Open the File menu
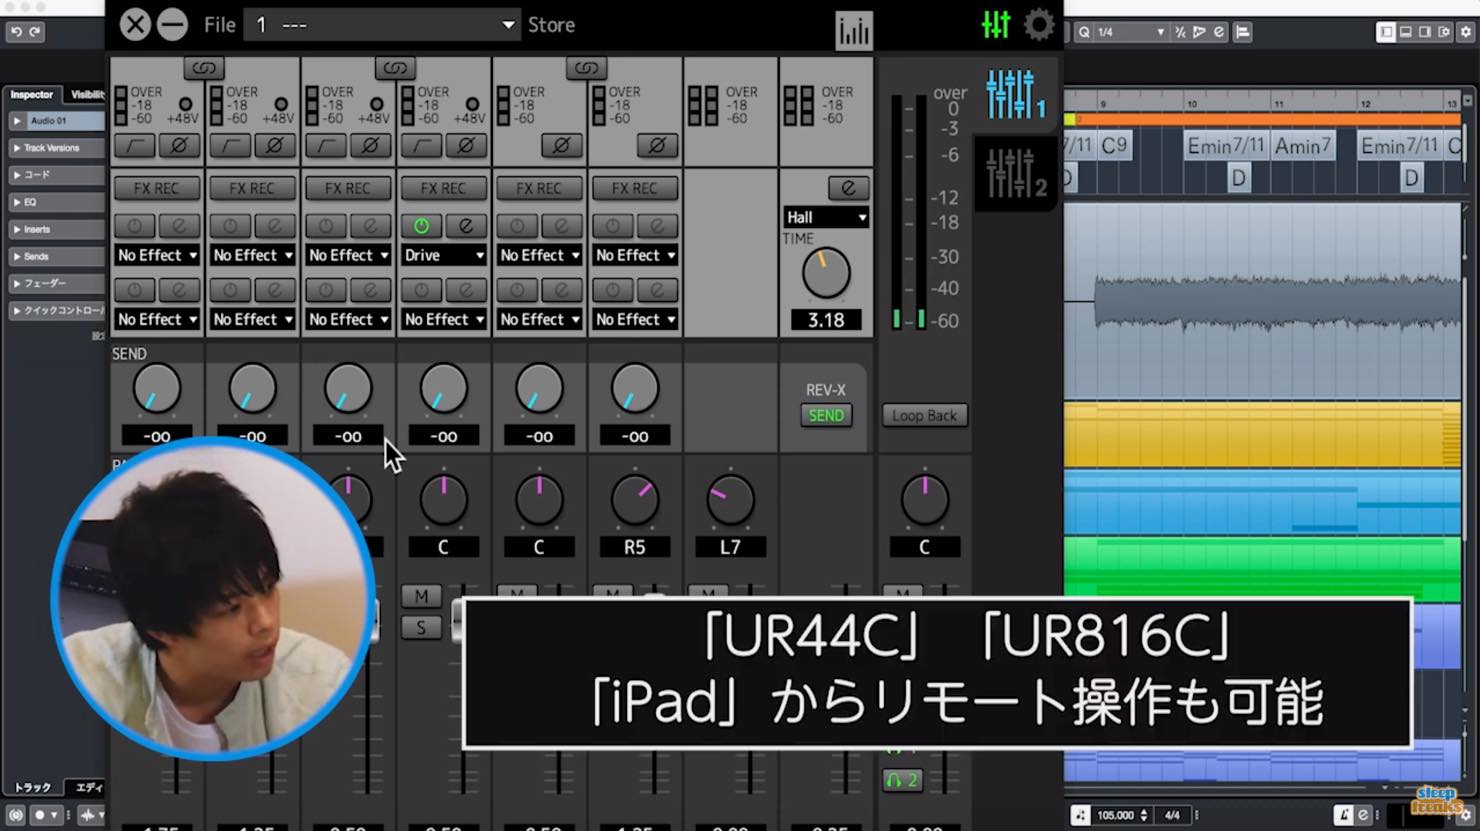1480x831 pixels. pos(219,25)
